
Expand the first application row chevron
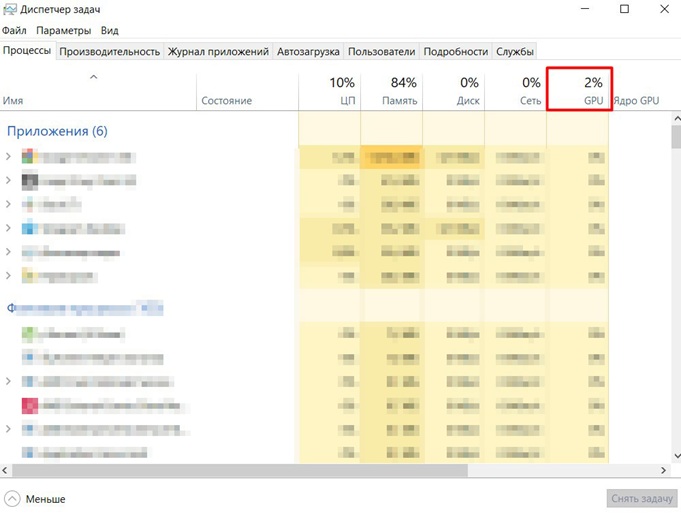tap(8, 156)
